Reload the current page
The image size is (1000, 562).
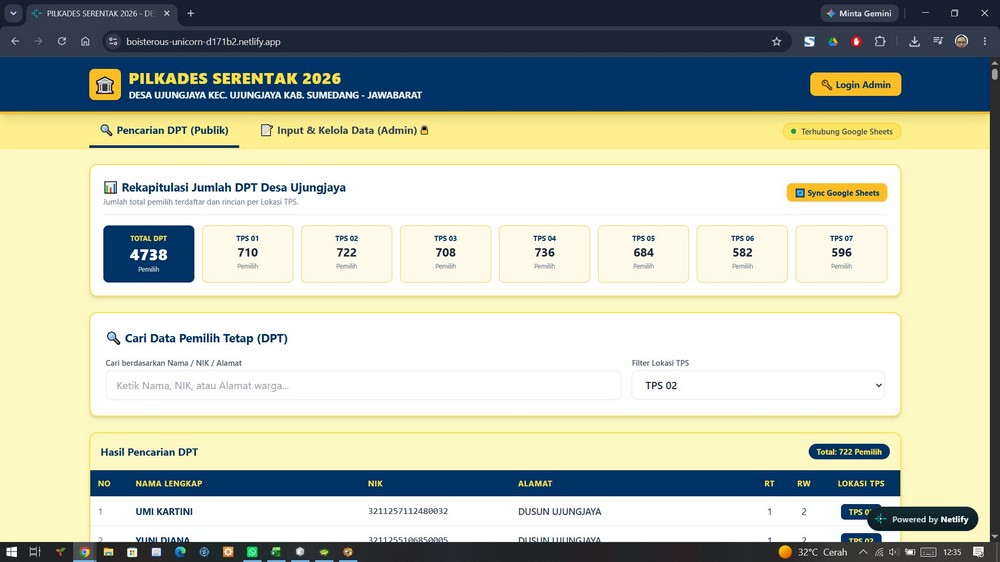(62, 41)
